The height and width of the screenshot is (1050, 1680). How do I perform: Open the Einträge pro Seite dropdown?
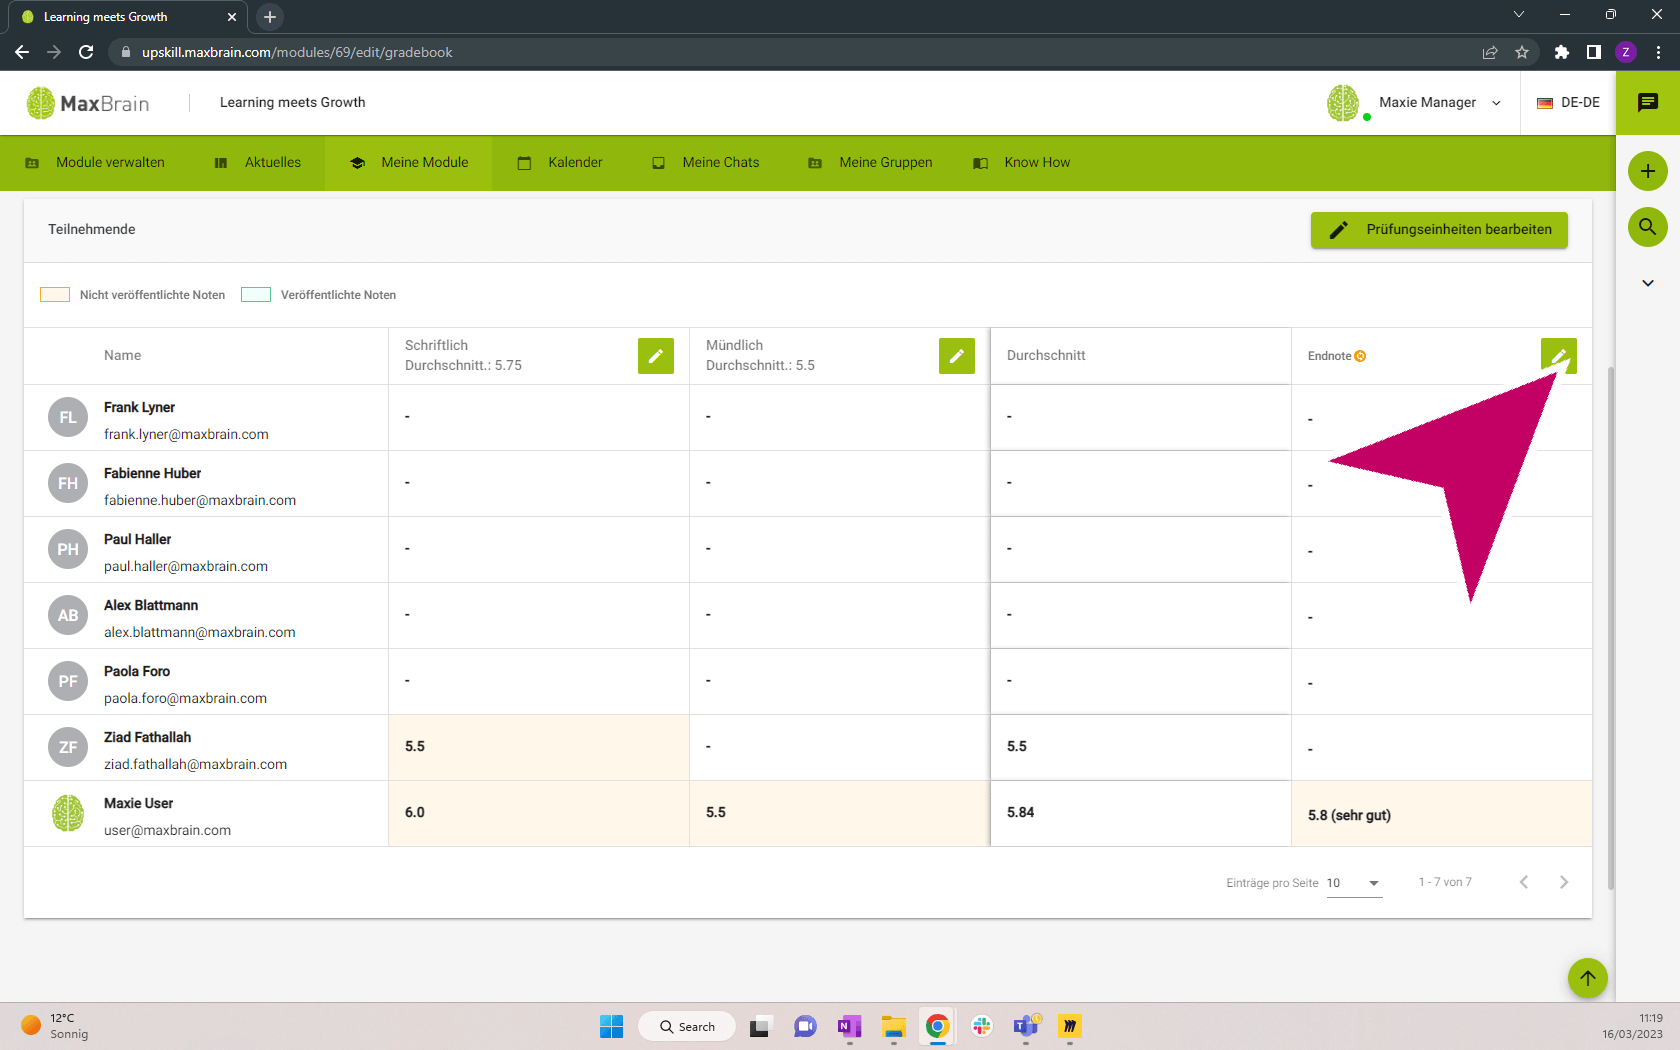[x=1354, y=883]
